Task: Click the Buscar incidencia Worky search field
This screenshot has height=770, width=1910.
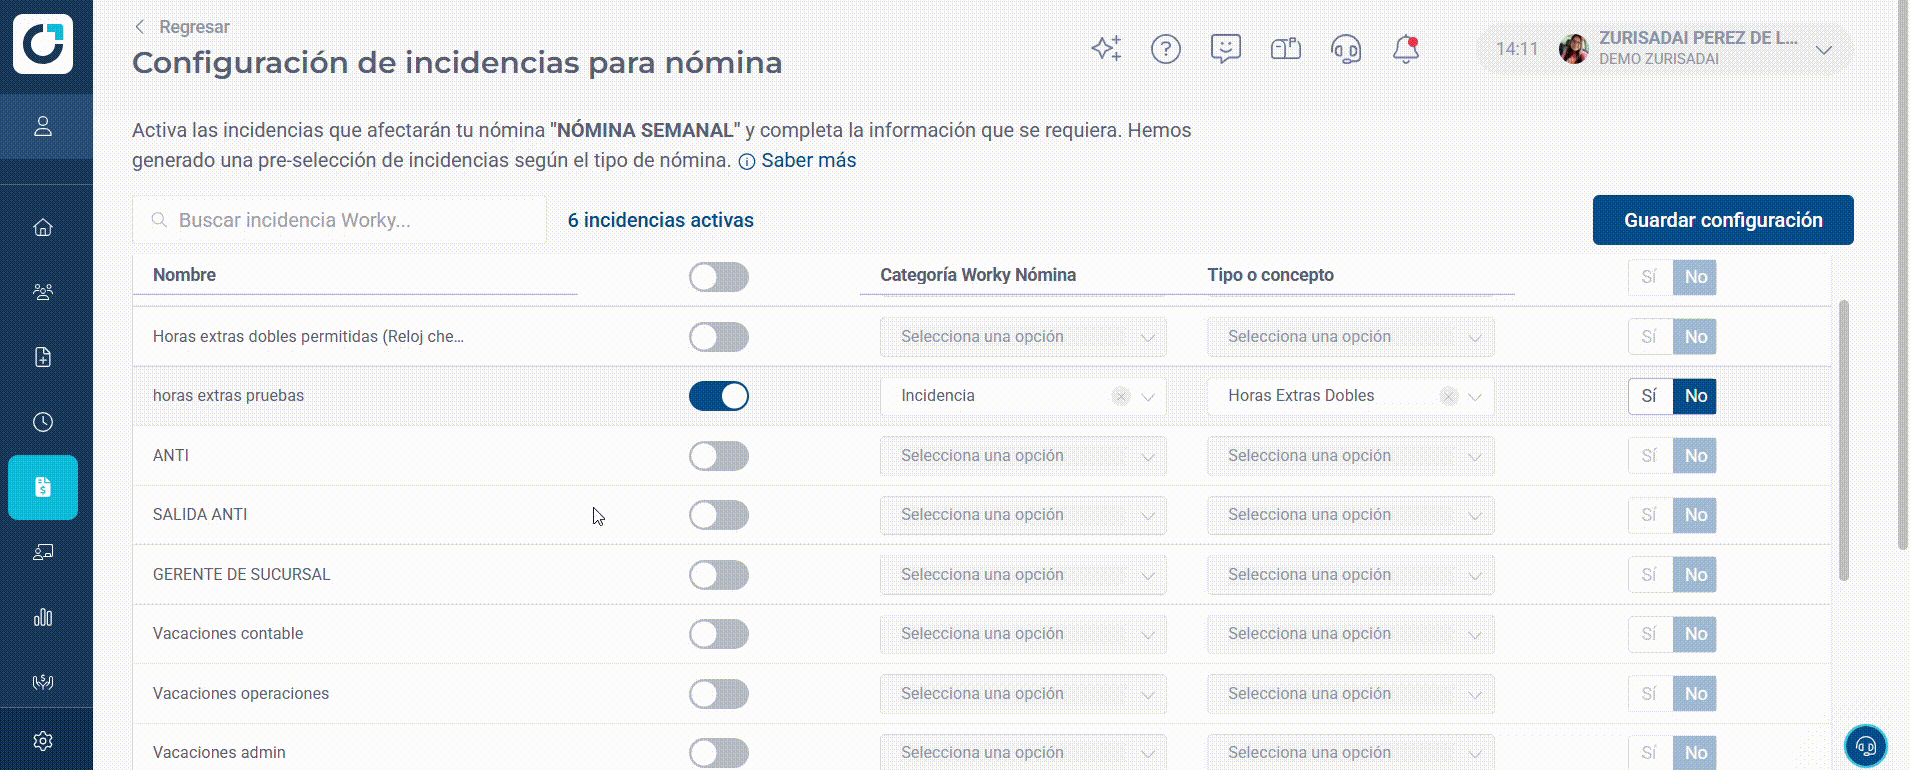Action: (x=340, y=220)
